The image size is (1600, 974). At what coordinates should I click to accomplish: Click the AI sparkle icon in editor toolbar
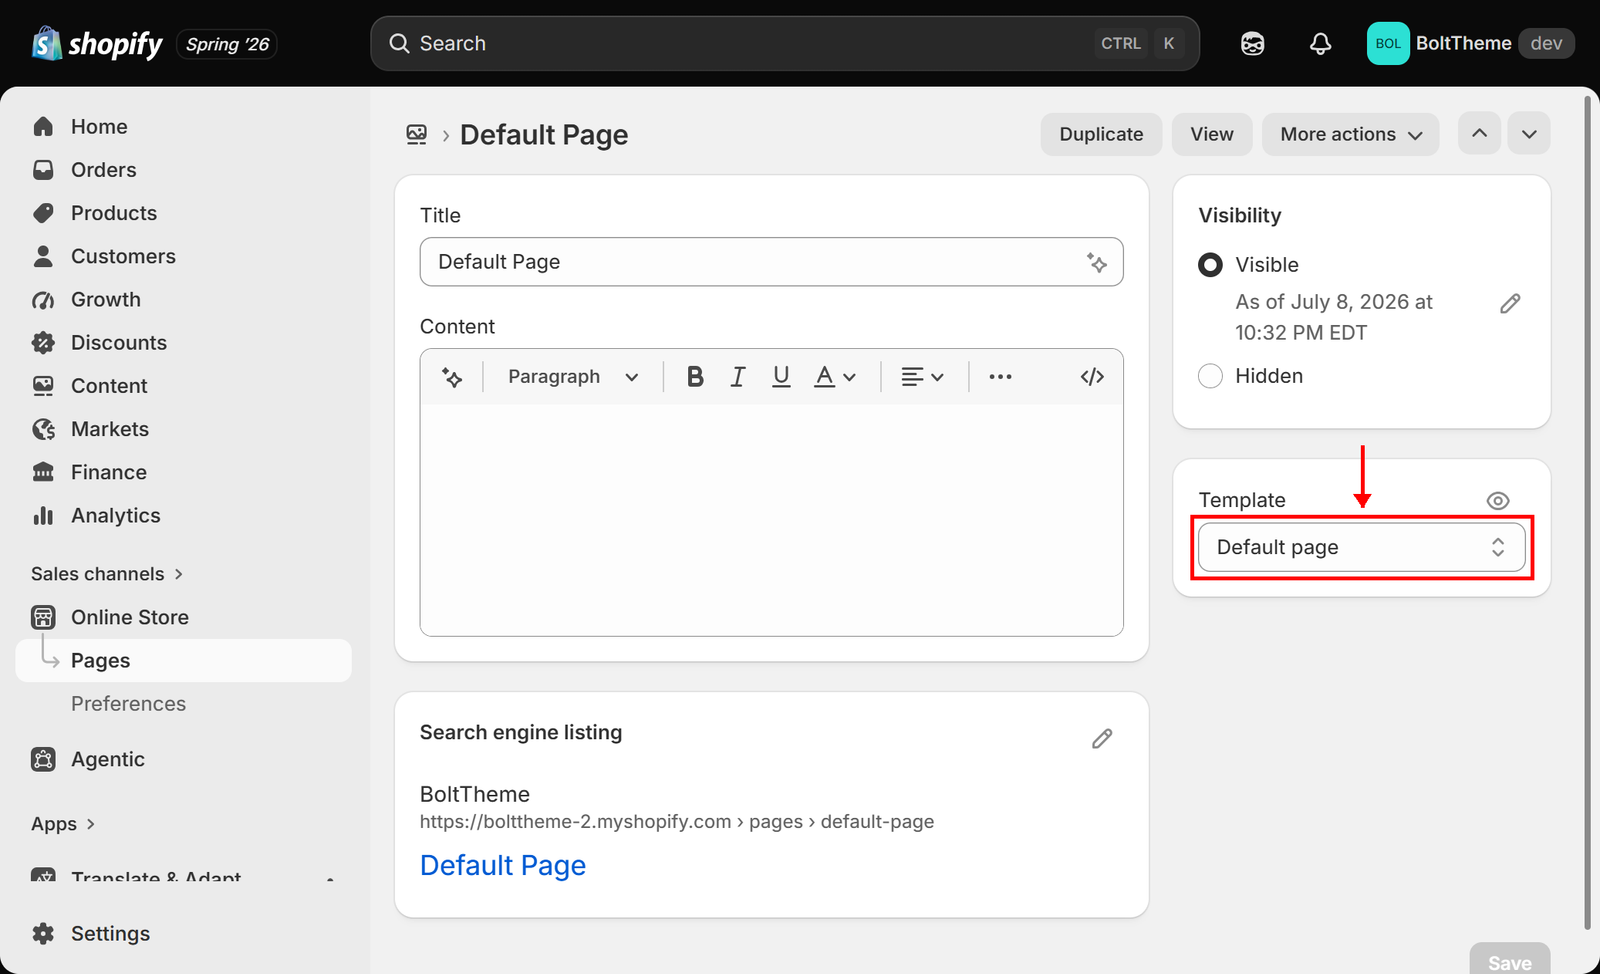click(x=452, y=377)
